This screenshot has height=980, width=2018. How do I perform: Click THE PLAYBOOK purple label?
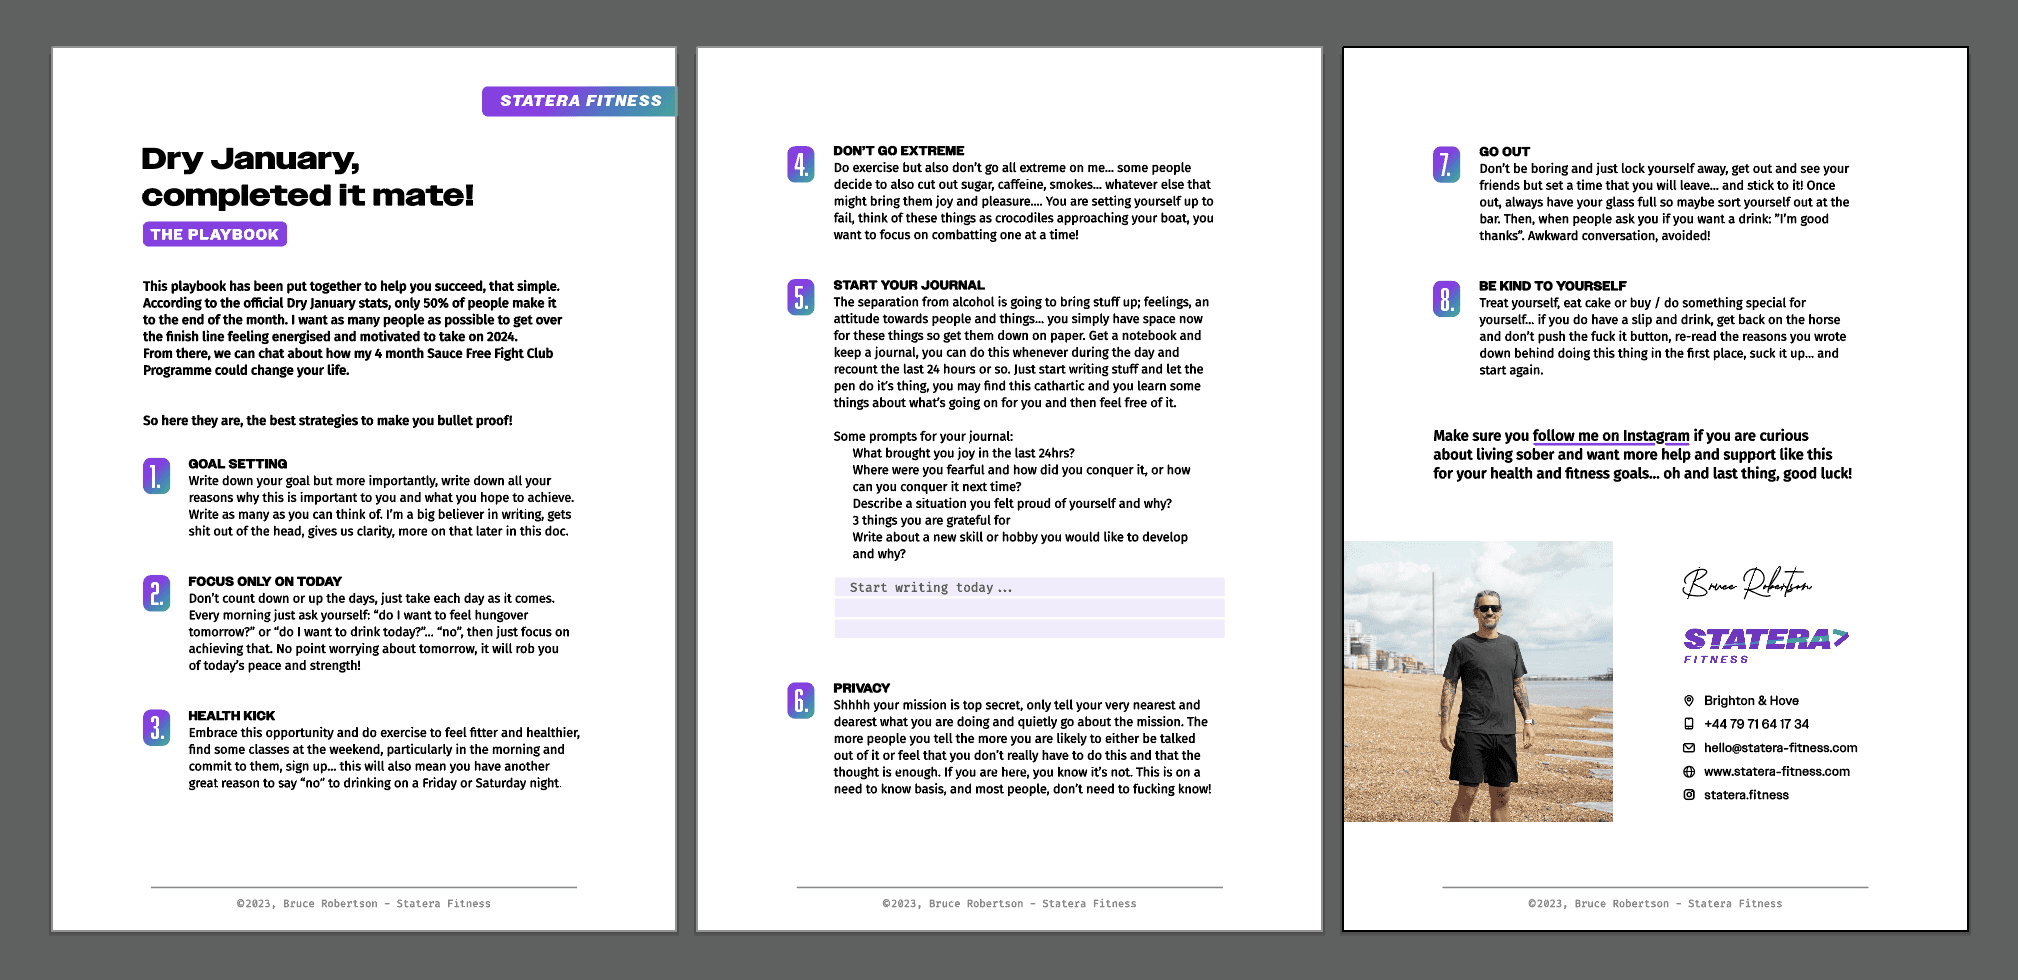pyautogui.click(x=215, y=234)
